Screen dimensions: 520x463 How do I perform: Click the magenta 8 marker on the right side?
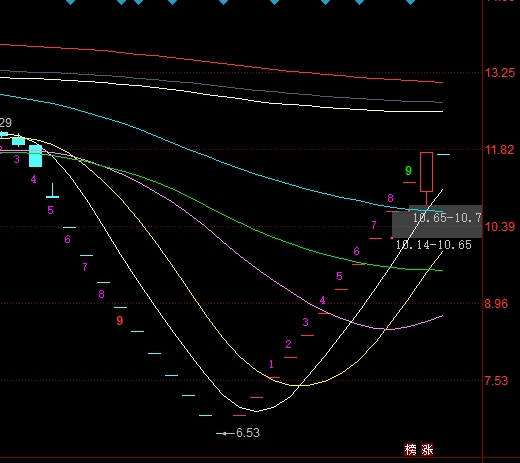(x=390, y=198)
